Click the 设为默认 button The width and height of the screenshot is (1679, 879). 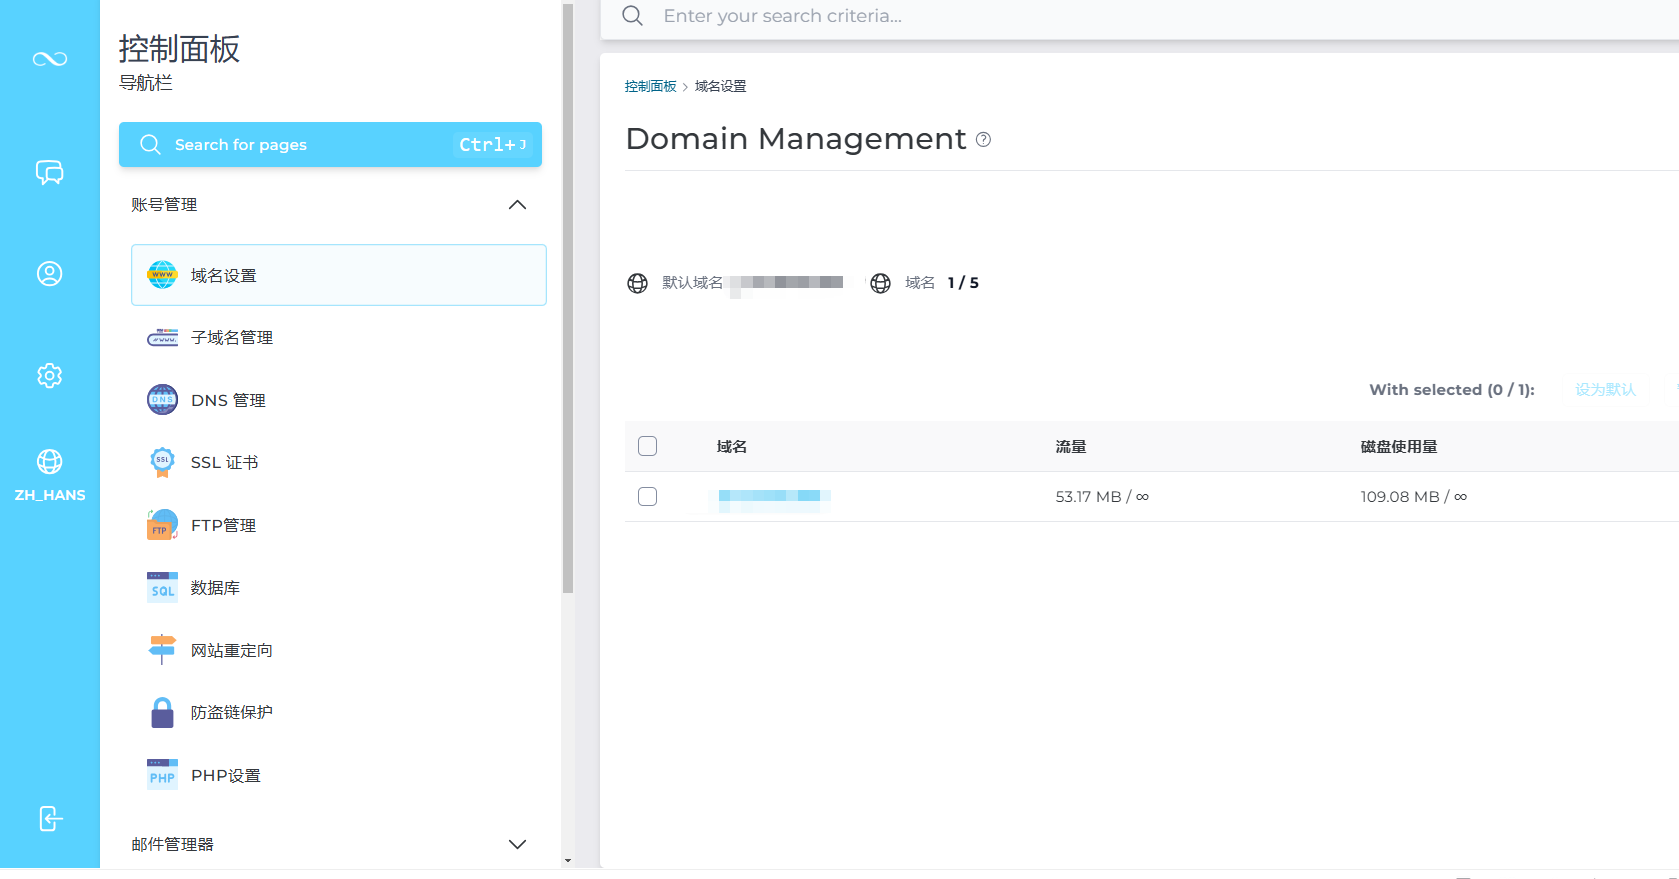(x=1605, y=390)
